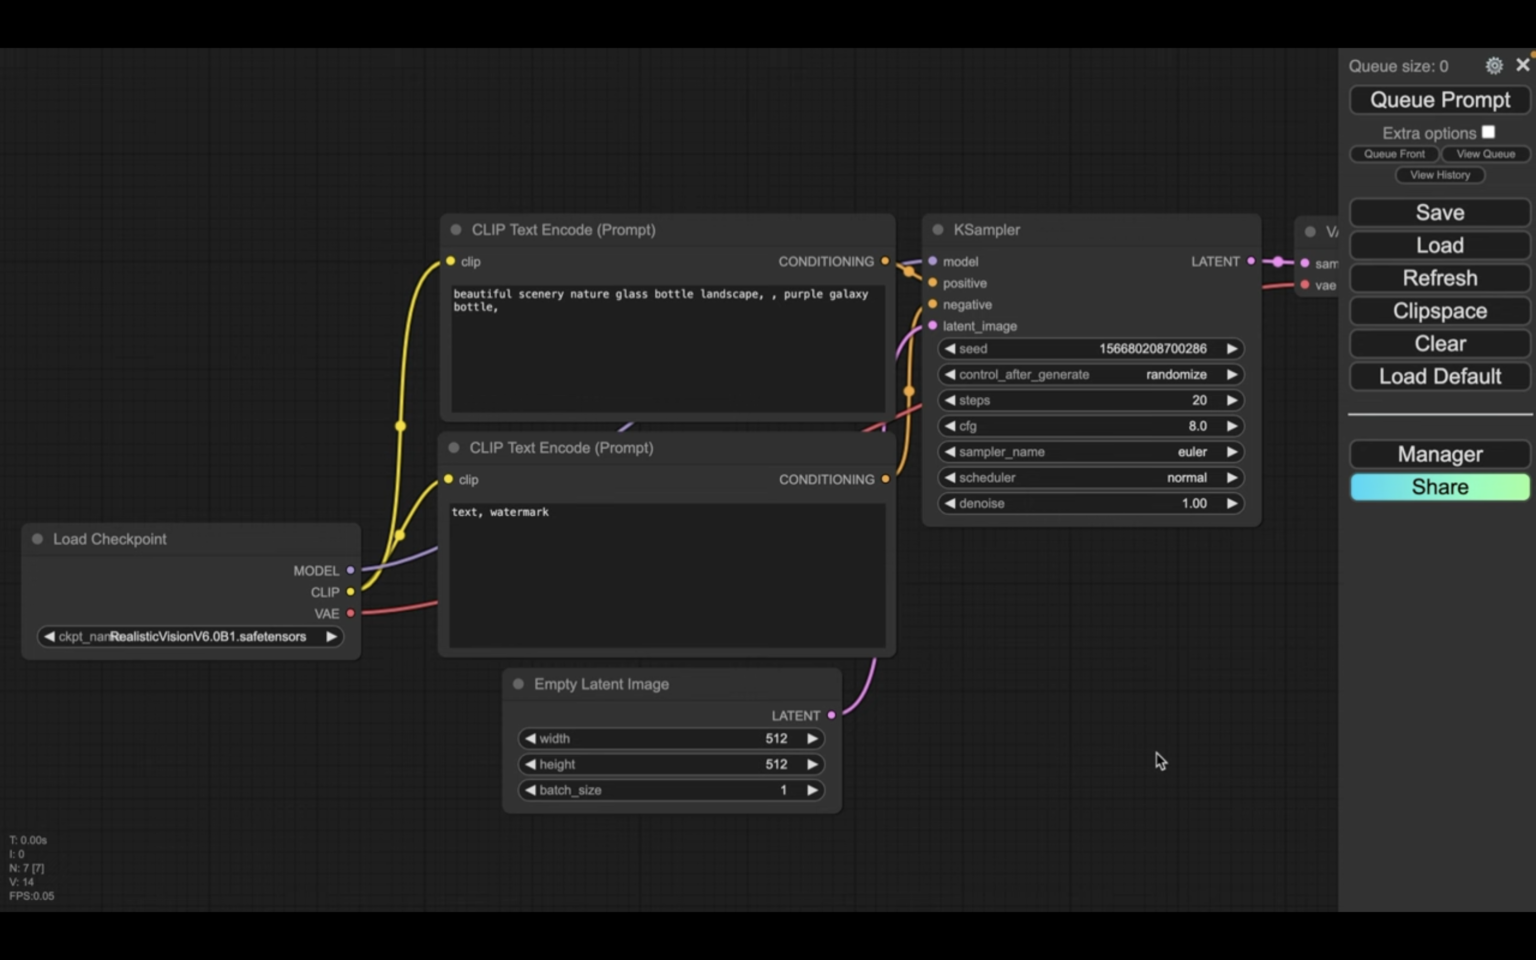The image size is (1536, 960).
Task: Decrease batch_size with the left arrow
Action: pos(530,790)
